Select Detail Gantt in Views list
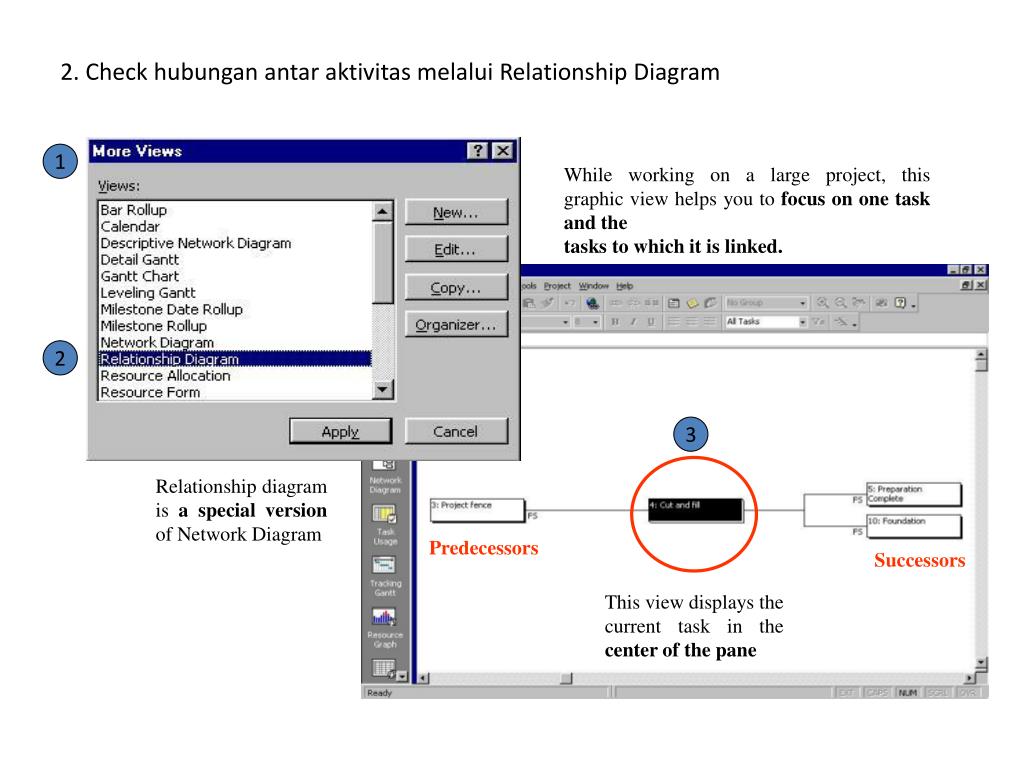 [235, 260]
